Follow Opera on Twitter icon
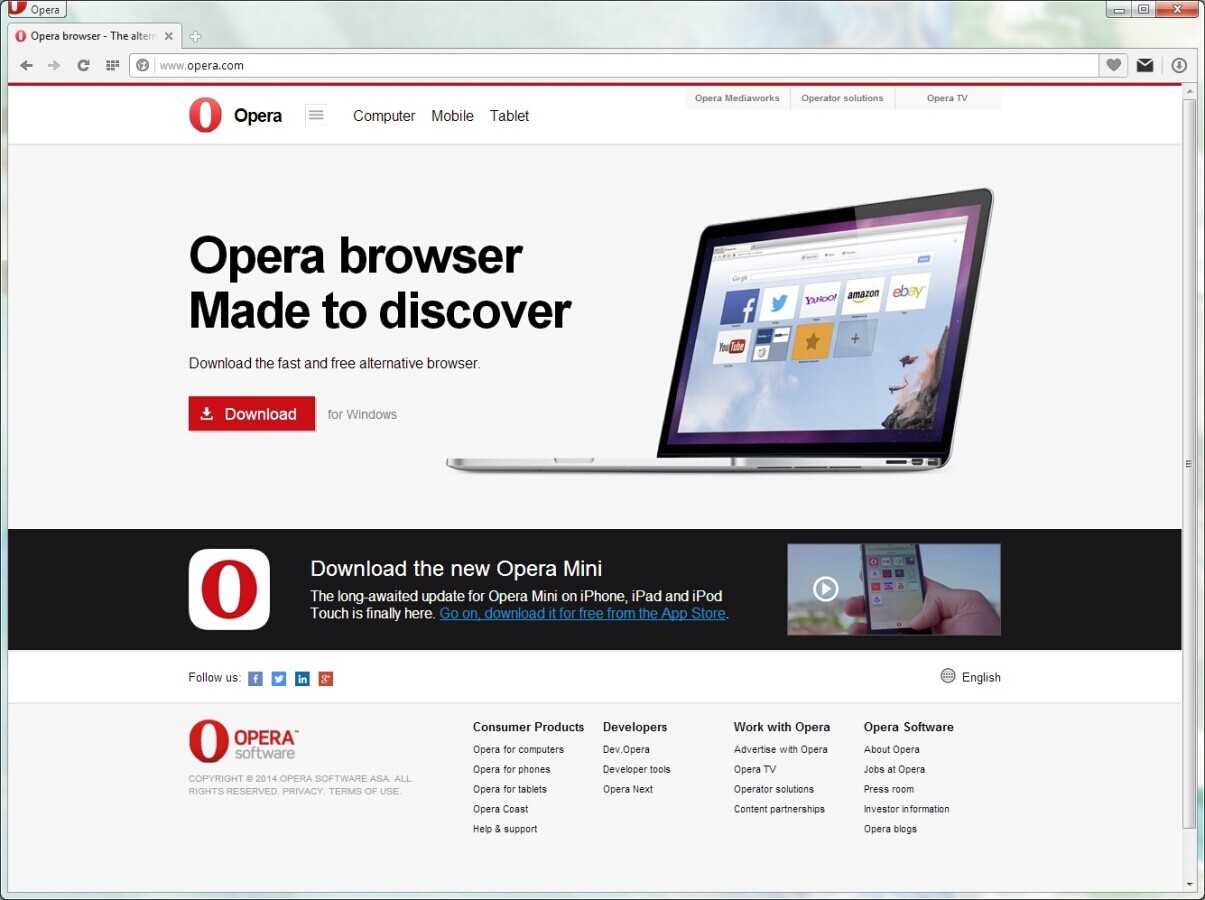 [x=278, y=678]
